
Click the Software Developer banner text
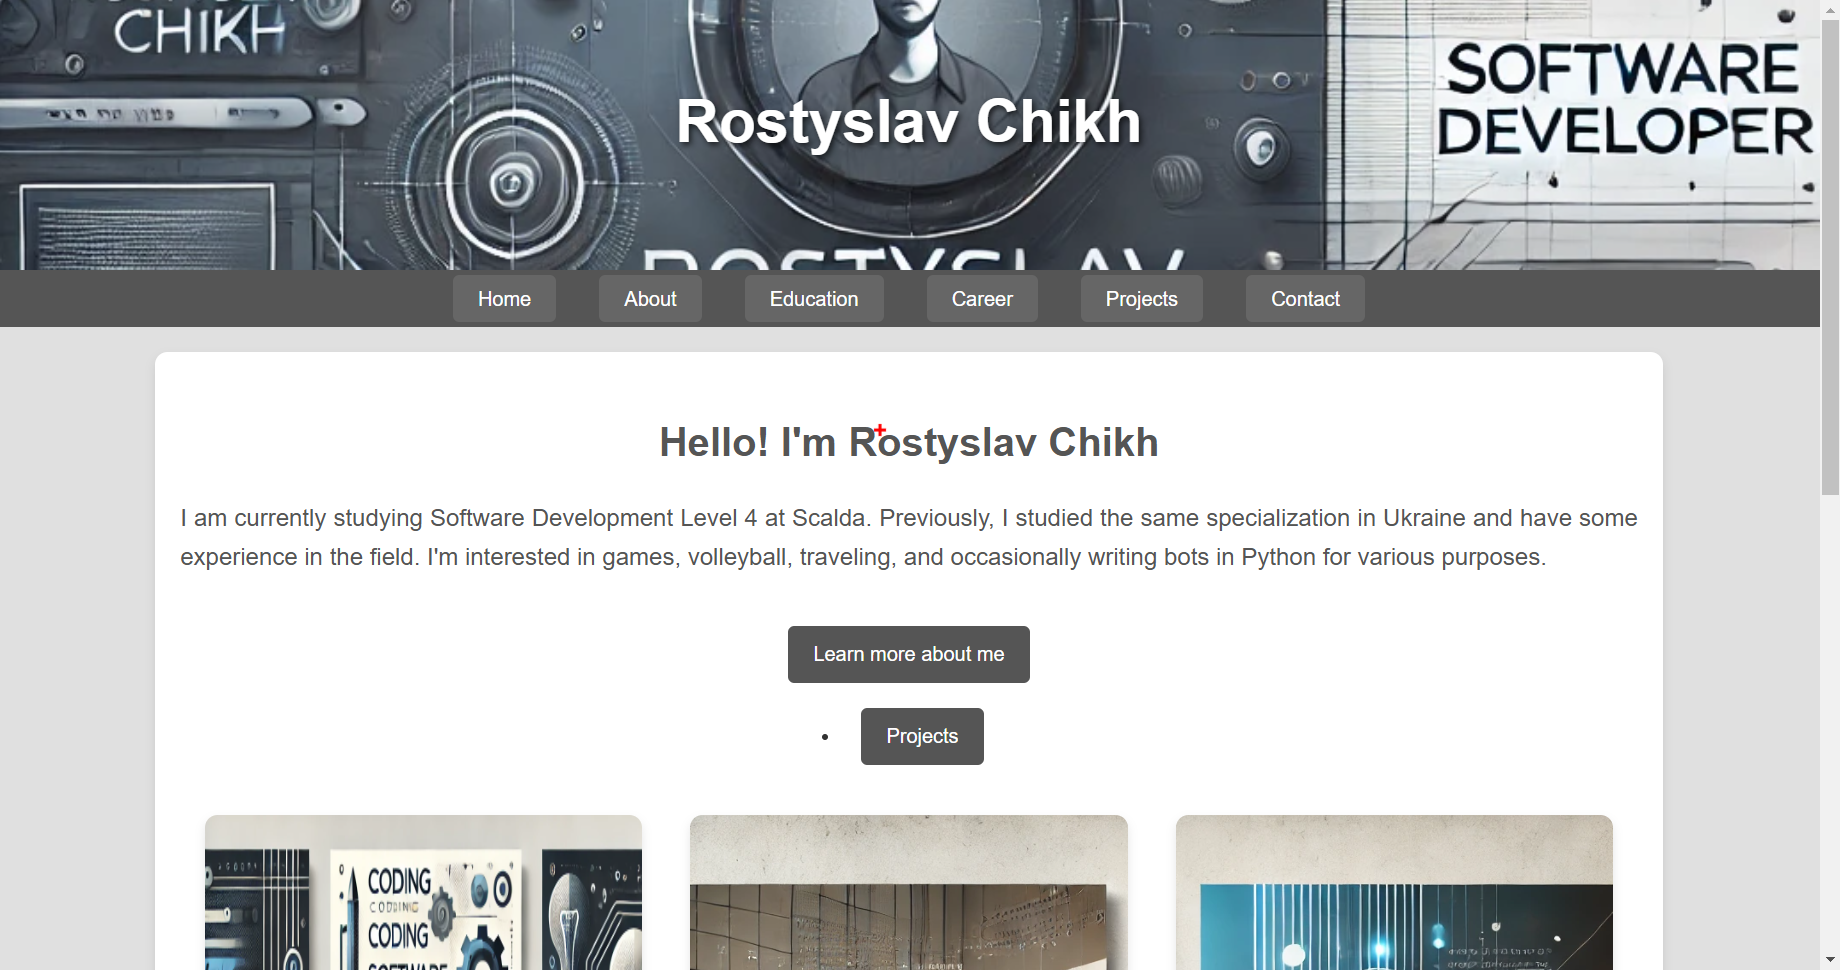(x=1624, y=100)
